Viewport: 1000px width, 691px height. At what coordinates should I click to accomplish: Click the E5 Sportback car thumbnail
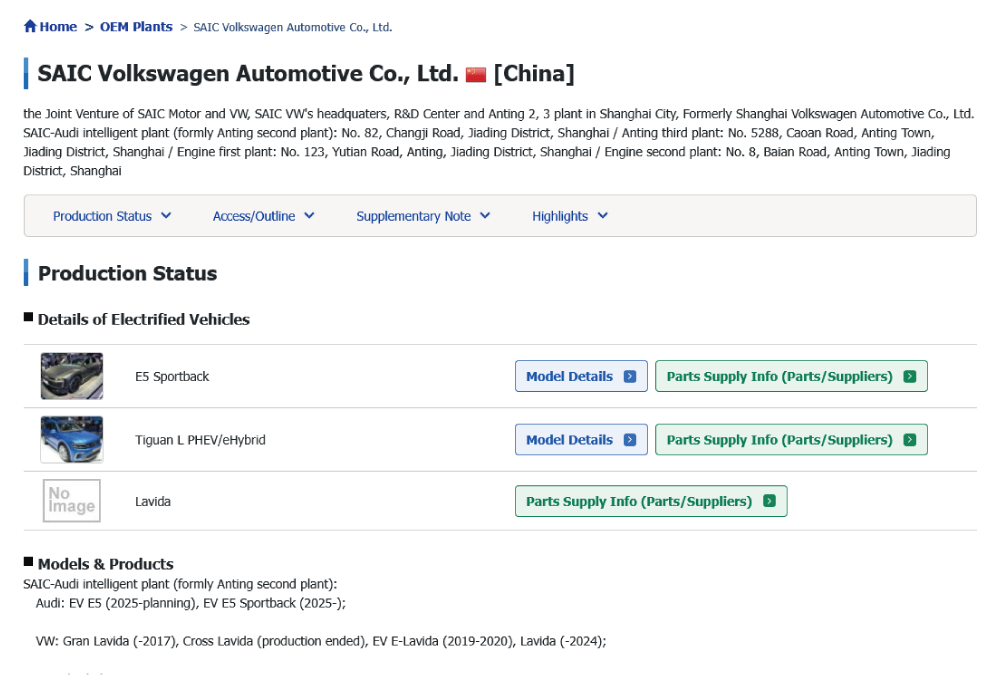[72, 376]
